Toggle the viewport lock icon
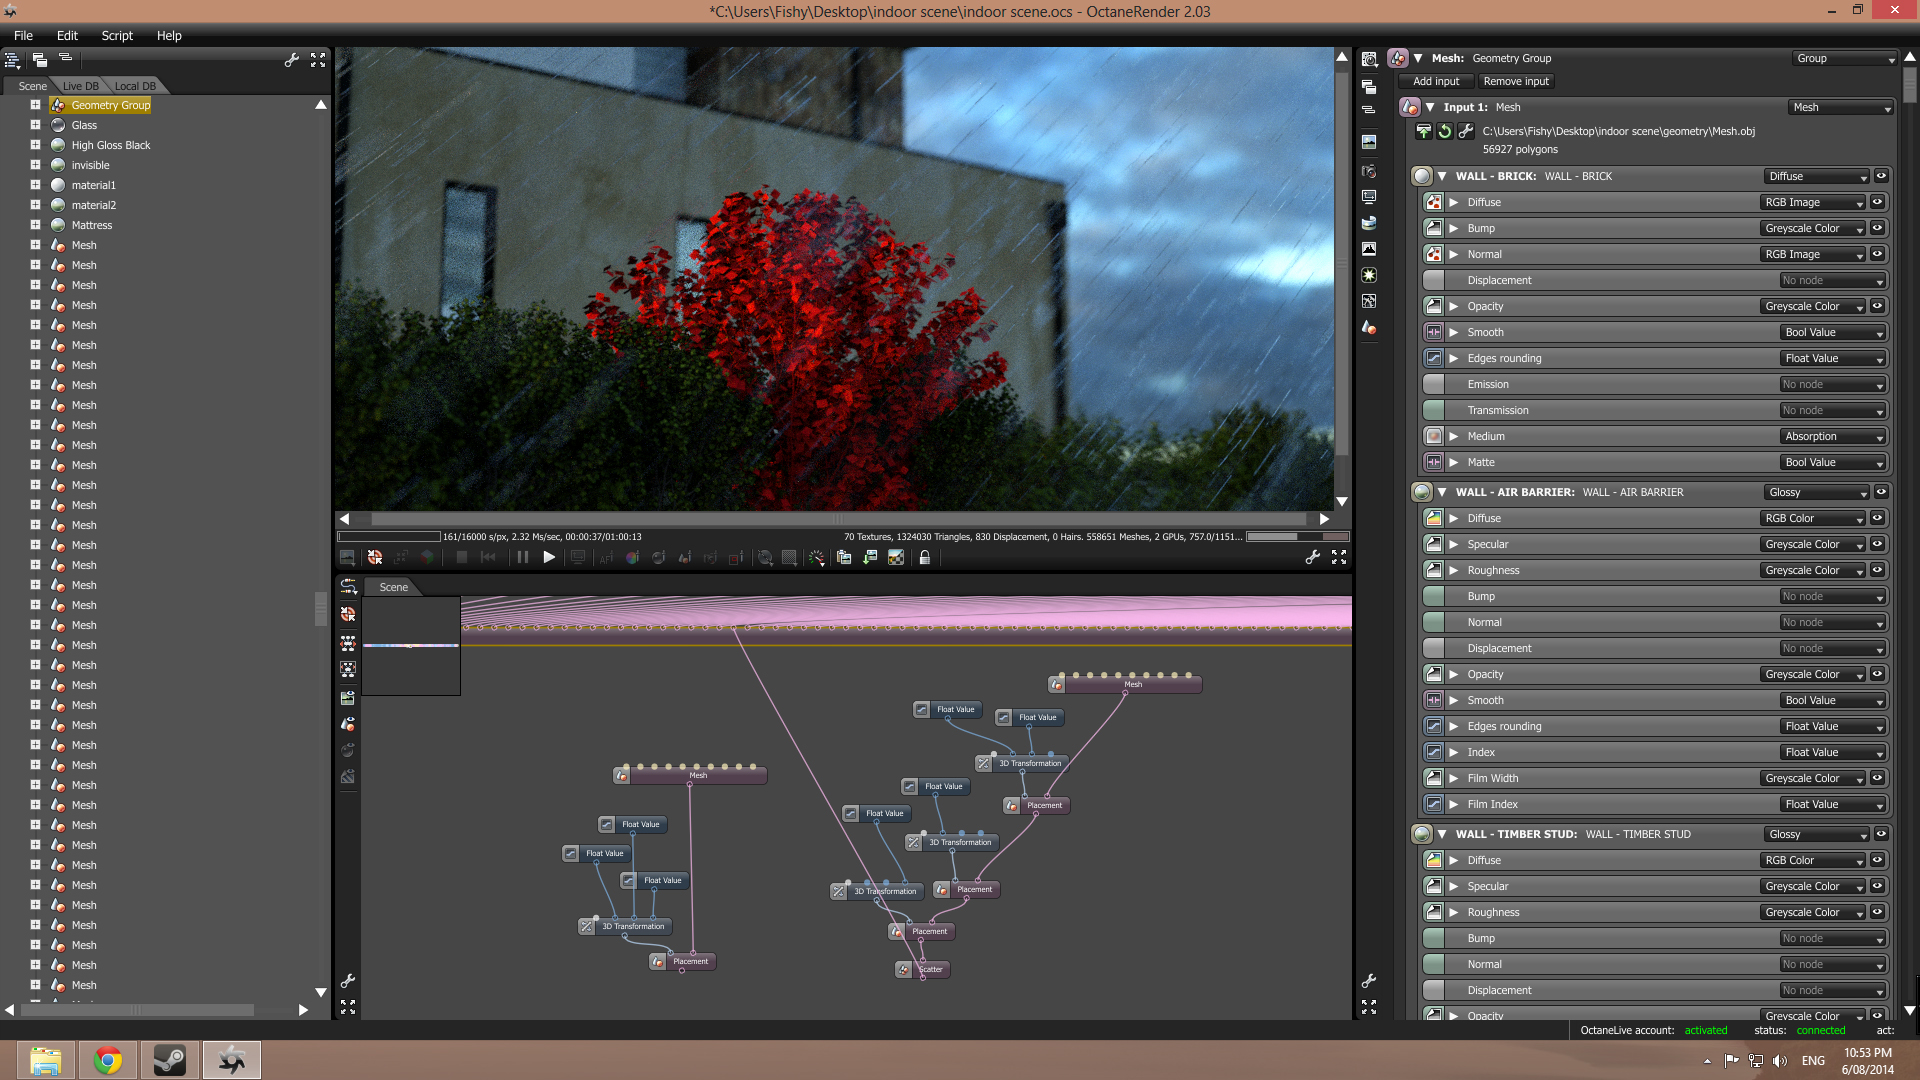Viewport: 1920px width, 1080px height. (925, 558)
